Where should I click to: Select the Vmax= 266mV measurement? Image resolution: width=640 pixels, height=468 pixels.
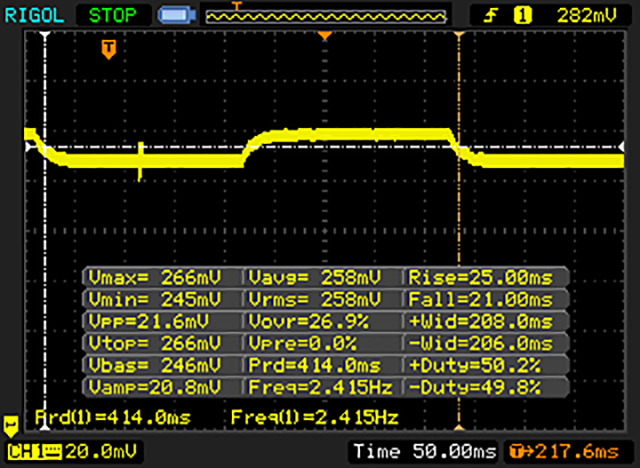point(163,277)
